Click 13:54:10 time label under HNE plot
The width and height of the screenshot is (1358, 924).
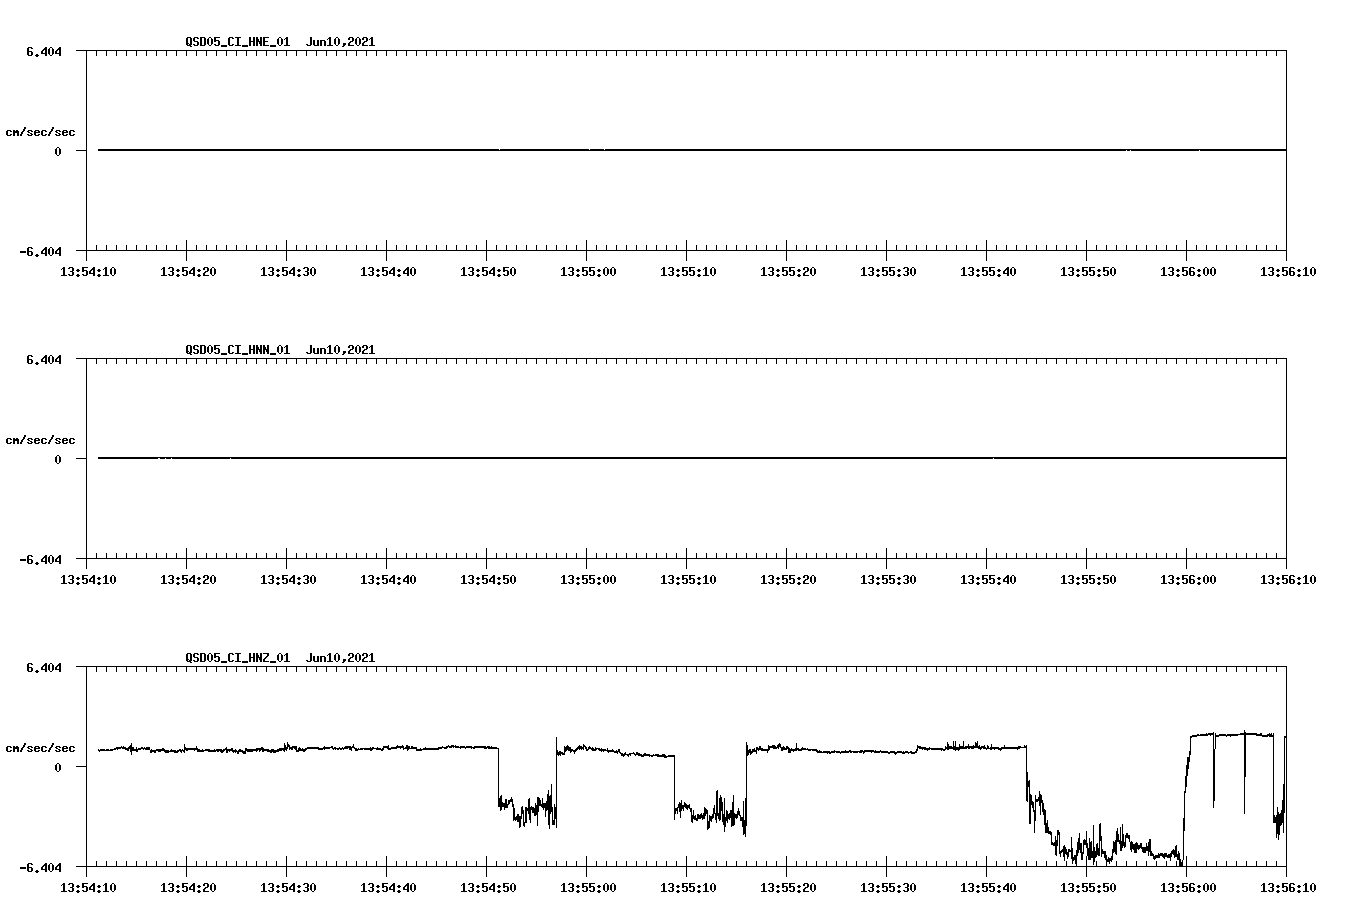(87, 271)
